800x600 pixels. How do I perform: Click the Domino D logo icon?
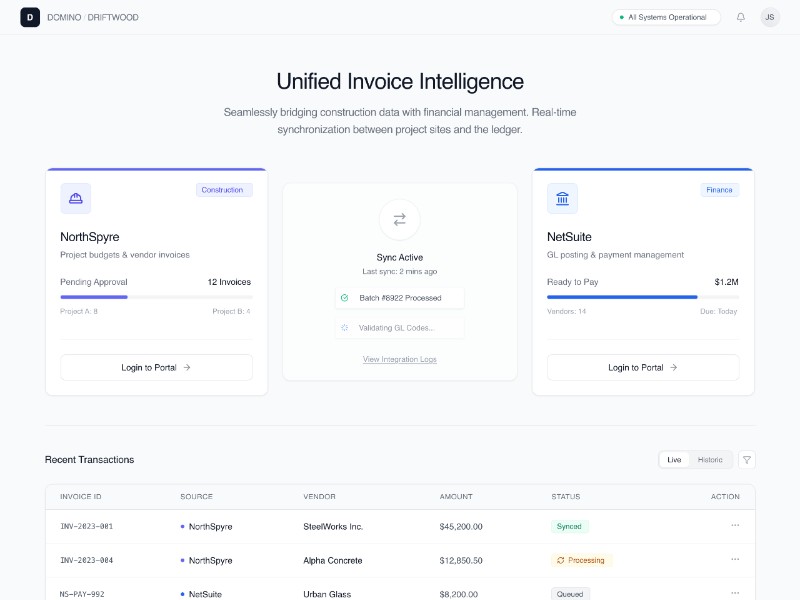30,17
